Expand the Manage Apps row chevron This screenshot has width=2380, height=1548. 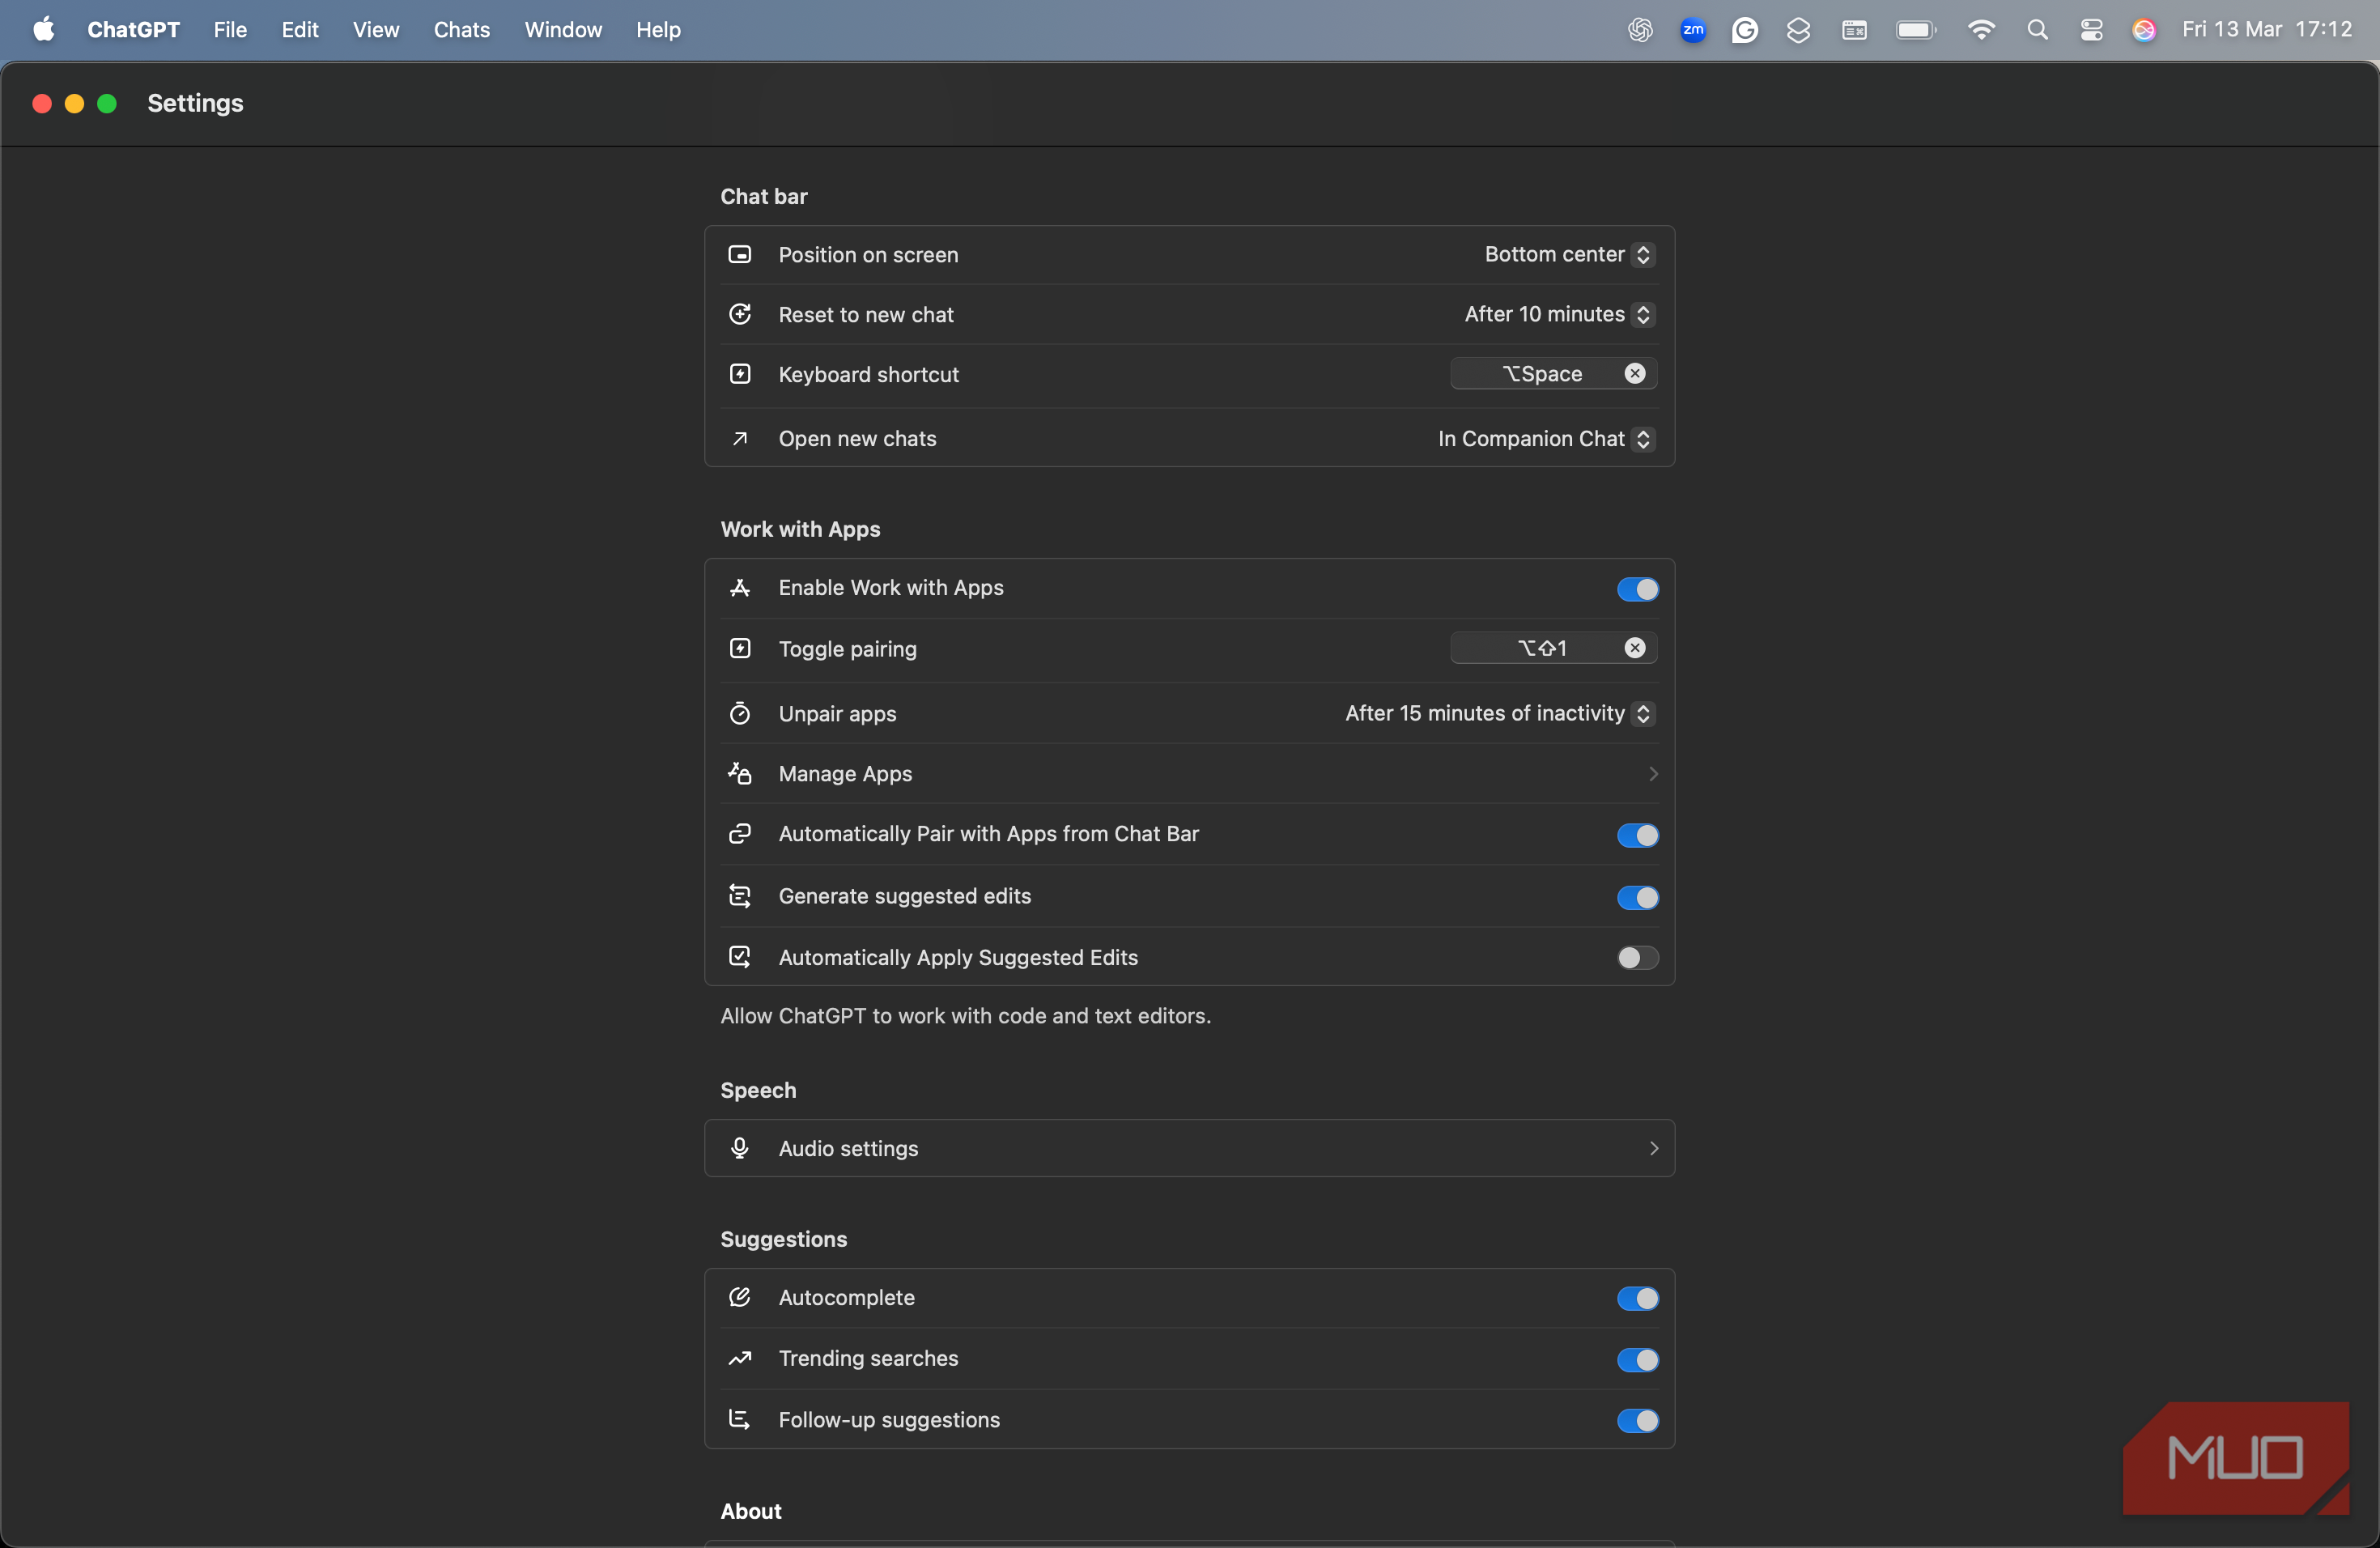(x=1653, y=773)
